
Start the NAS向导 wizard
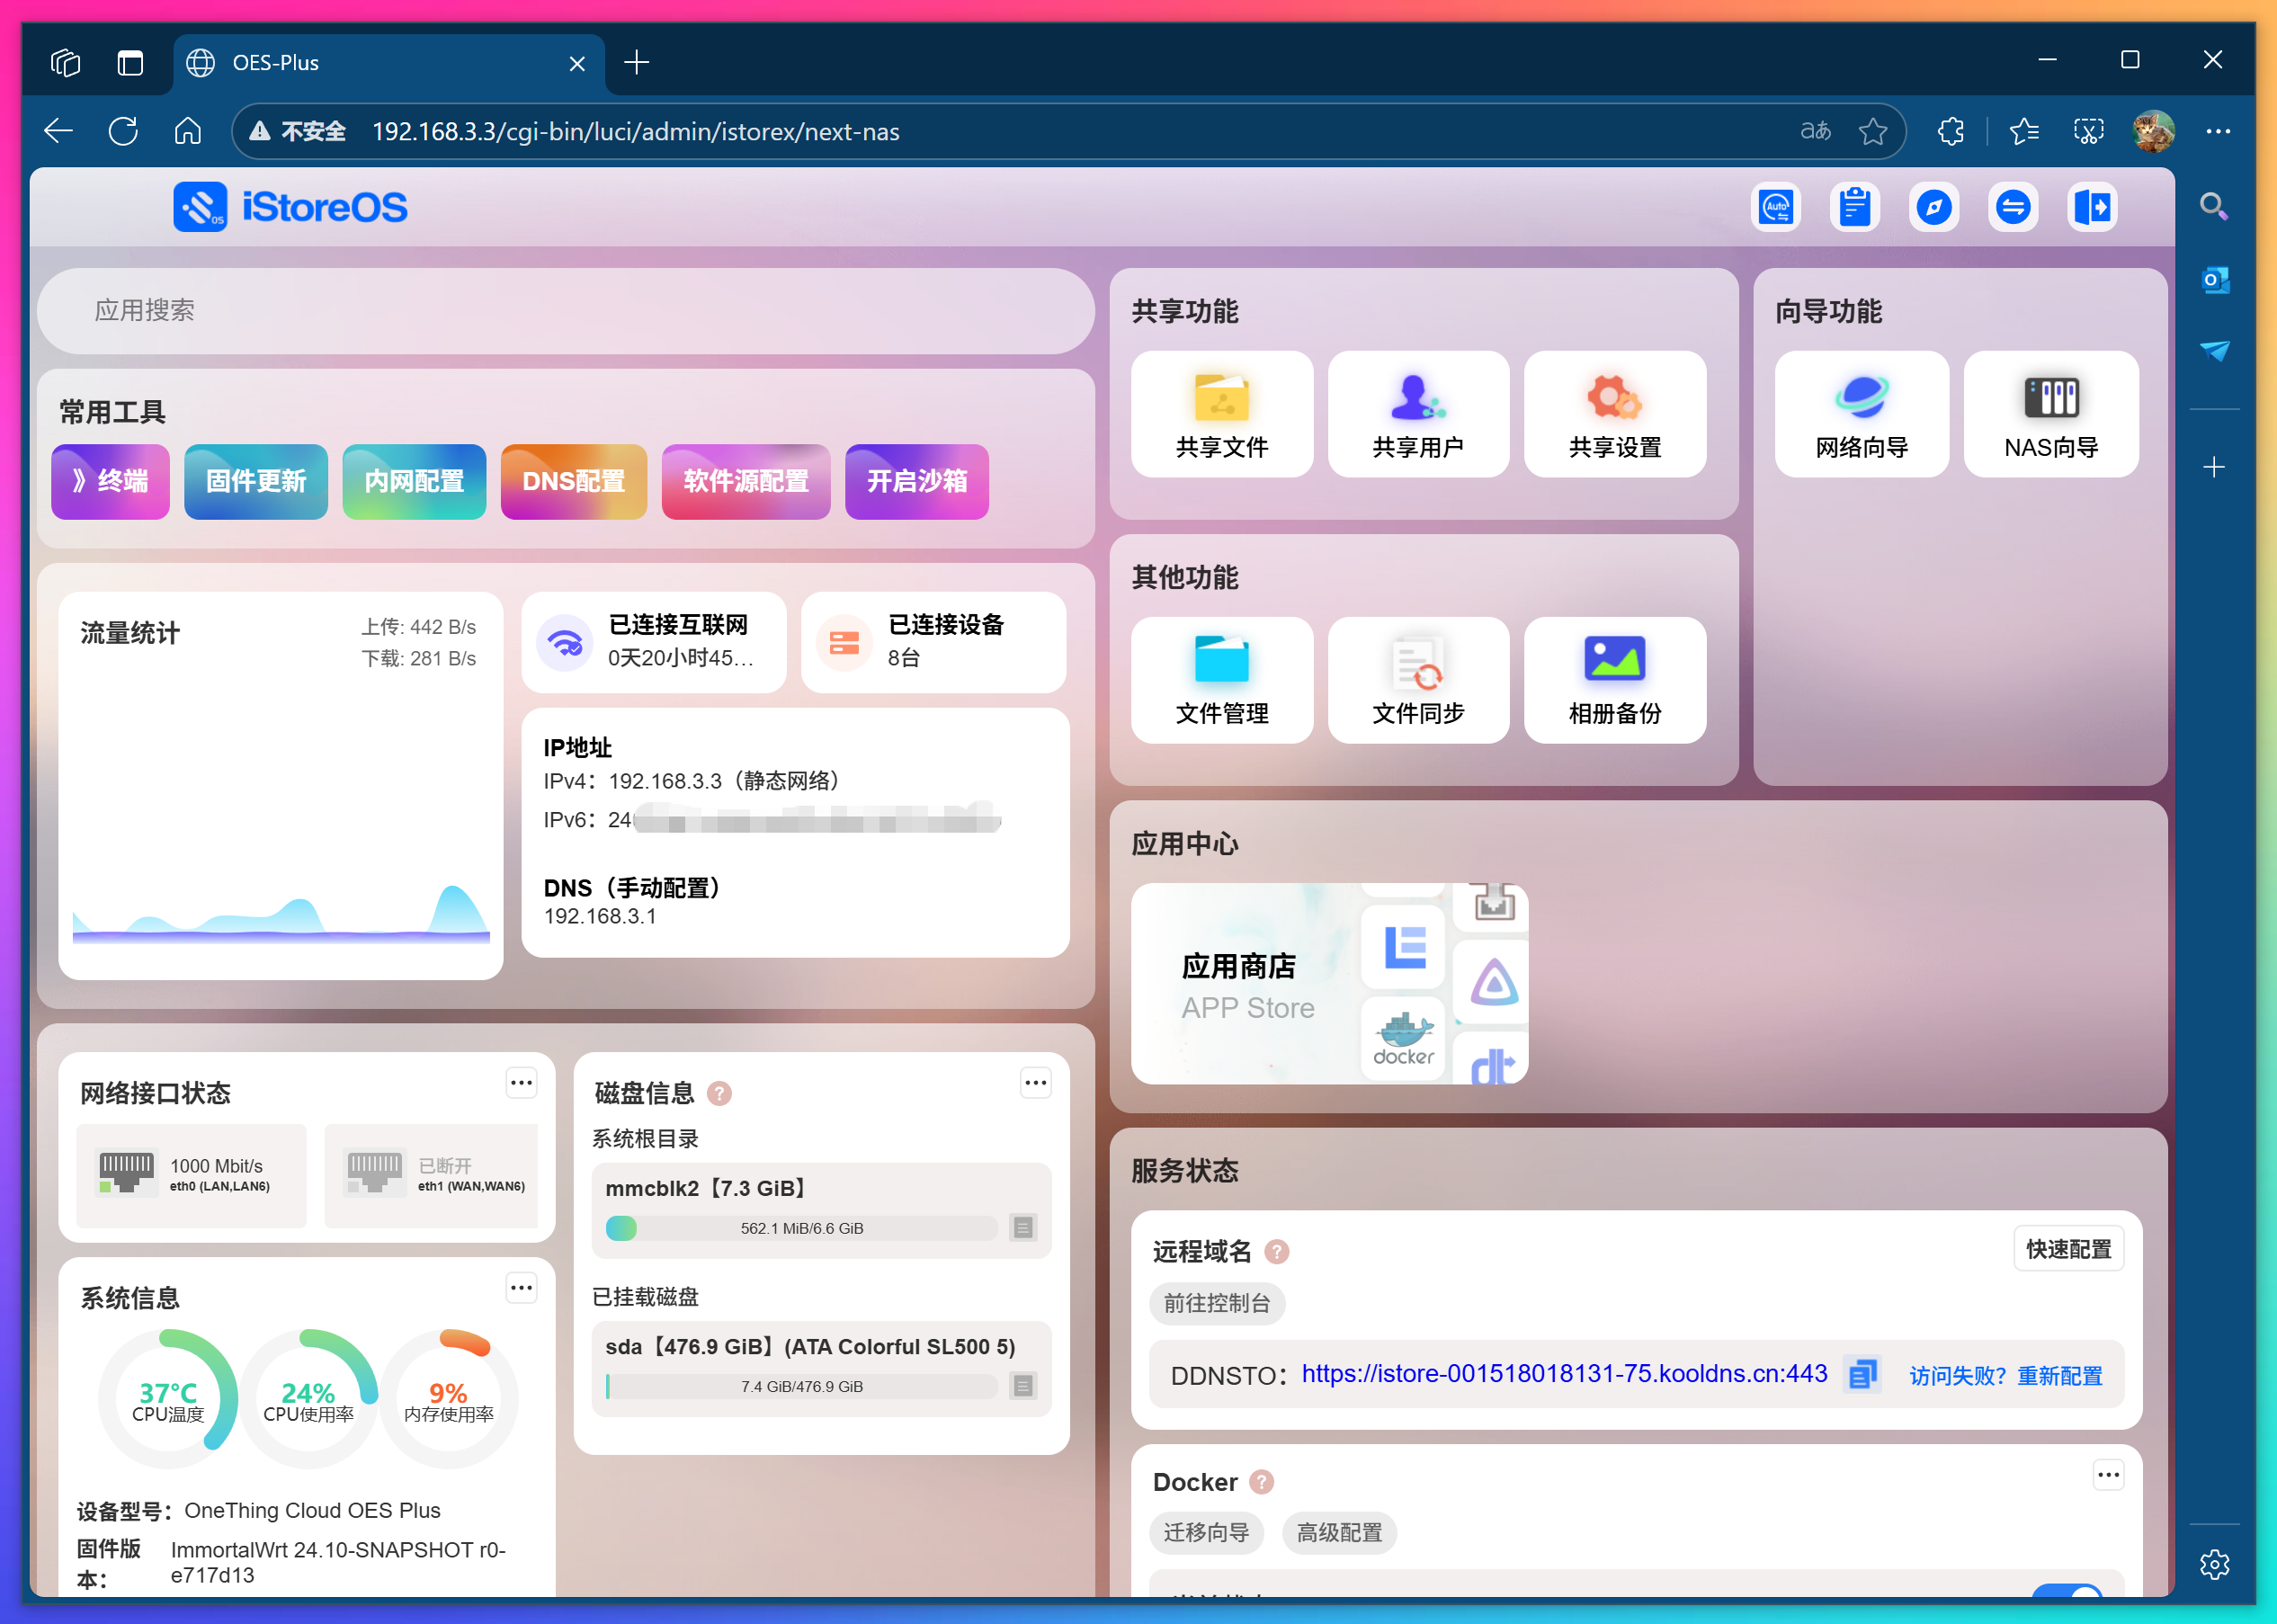click(2051, 414)
